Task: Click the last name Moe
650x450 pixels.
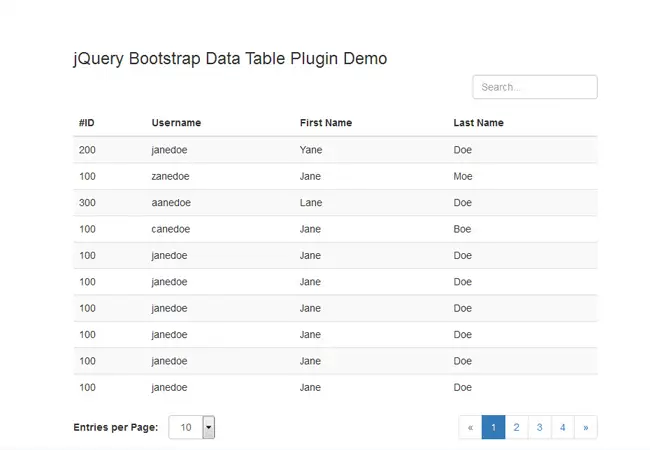Action: point(463,176)
